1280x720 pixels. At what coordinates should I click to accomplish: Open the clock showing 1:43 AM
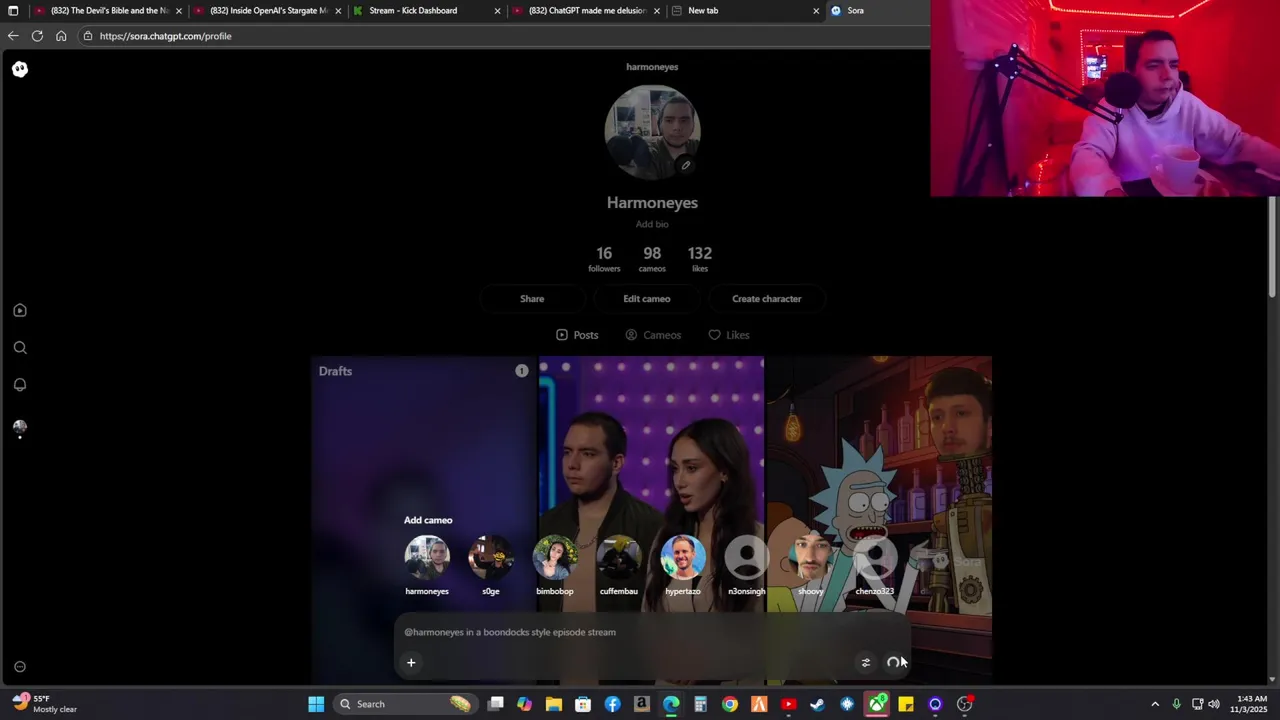pos(1248,704)
